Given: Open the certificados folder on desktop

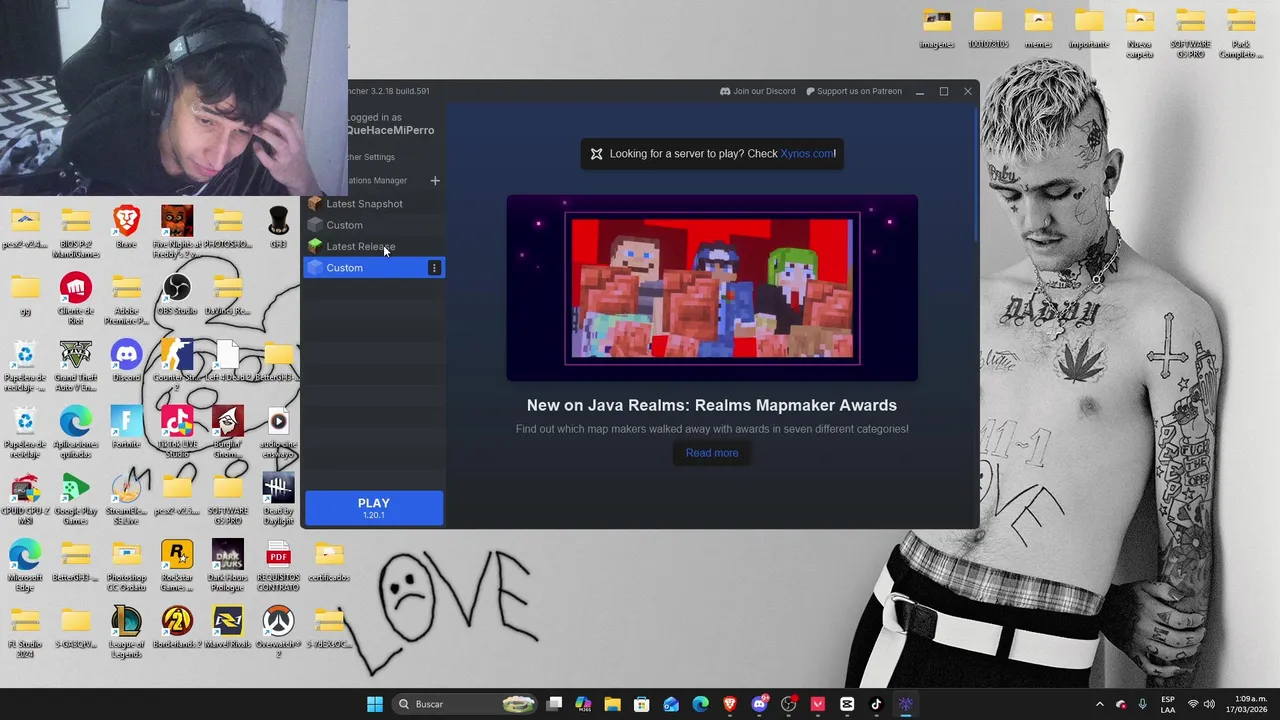Looking at the screenshot, I should click(x=329, y=561).
